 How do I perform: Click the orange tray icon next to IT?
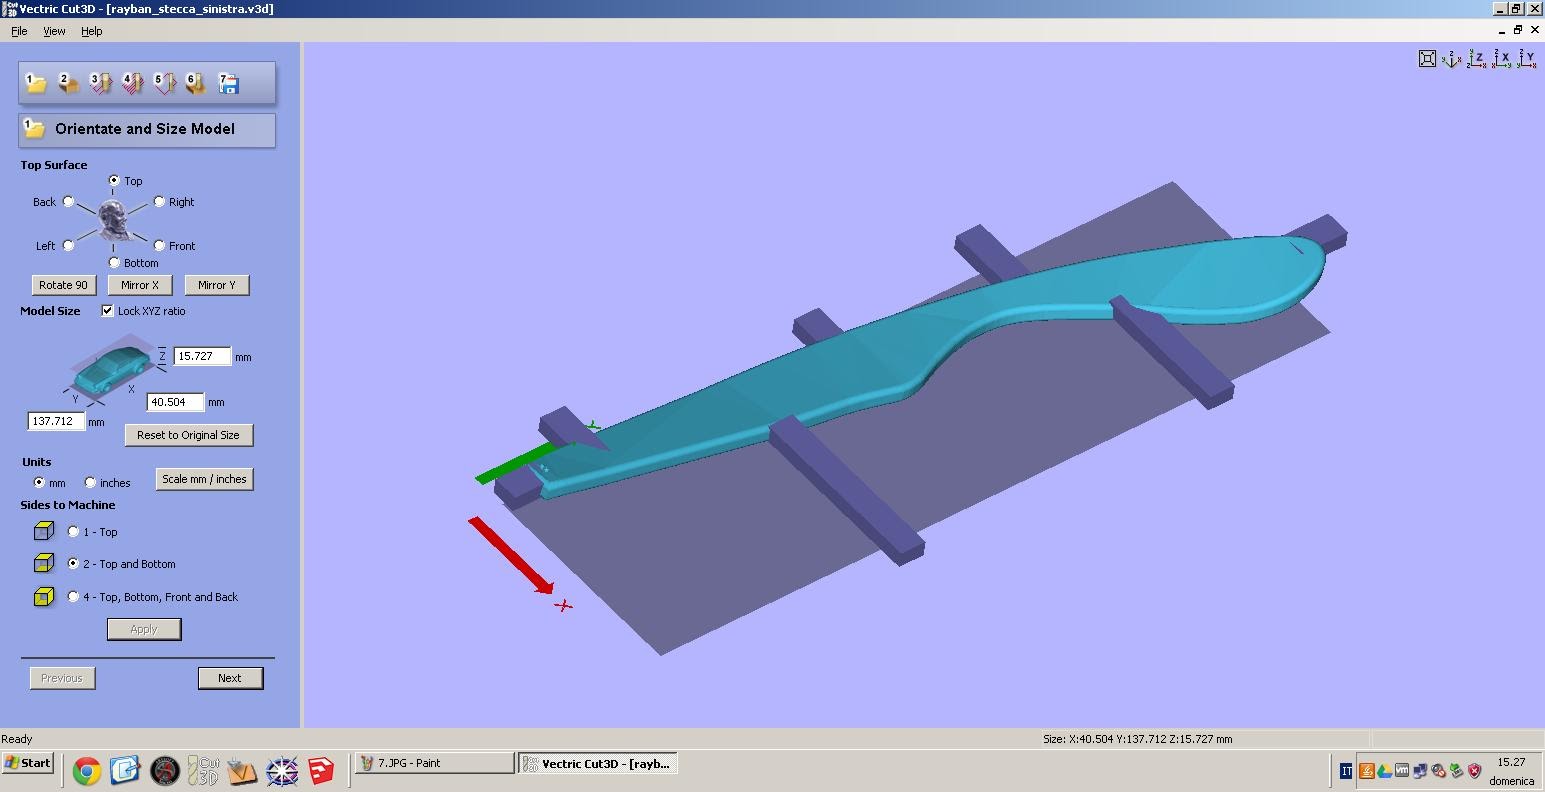pos(1366,771)
